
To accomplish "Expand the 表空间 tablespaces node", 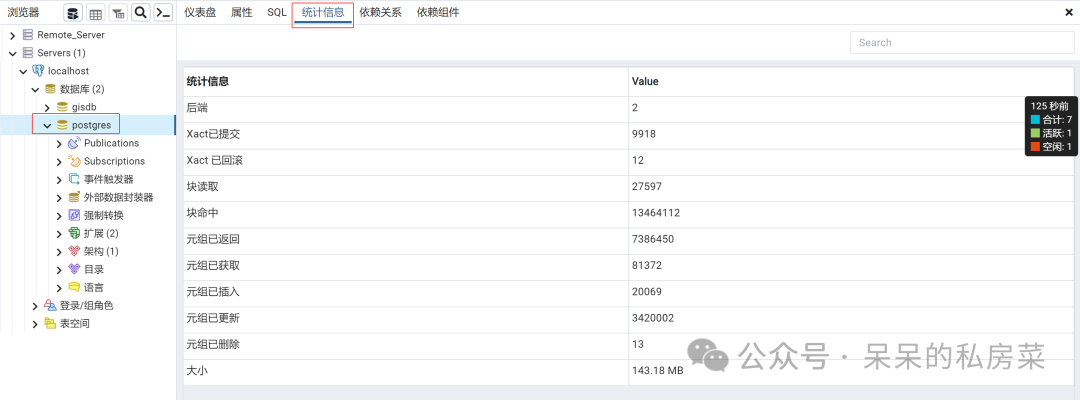I will (35, 324).
